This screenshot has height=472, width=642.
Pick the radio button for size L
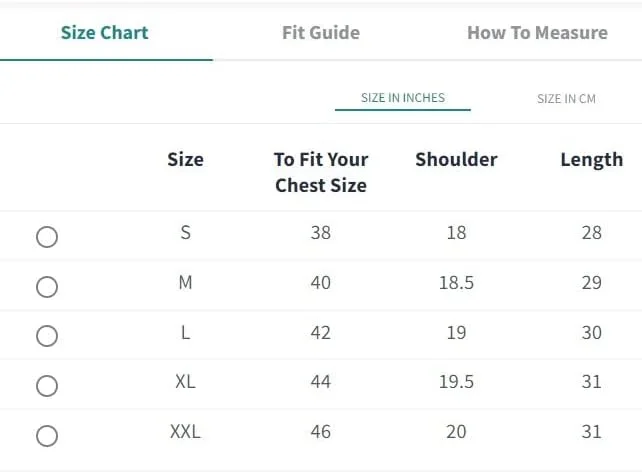(47, 336)
